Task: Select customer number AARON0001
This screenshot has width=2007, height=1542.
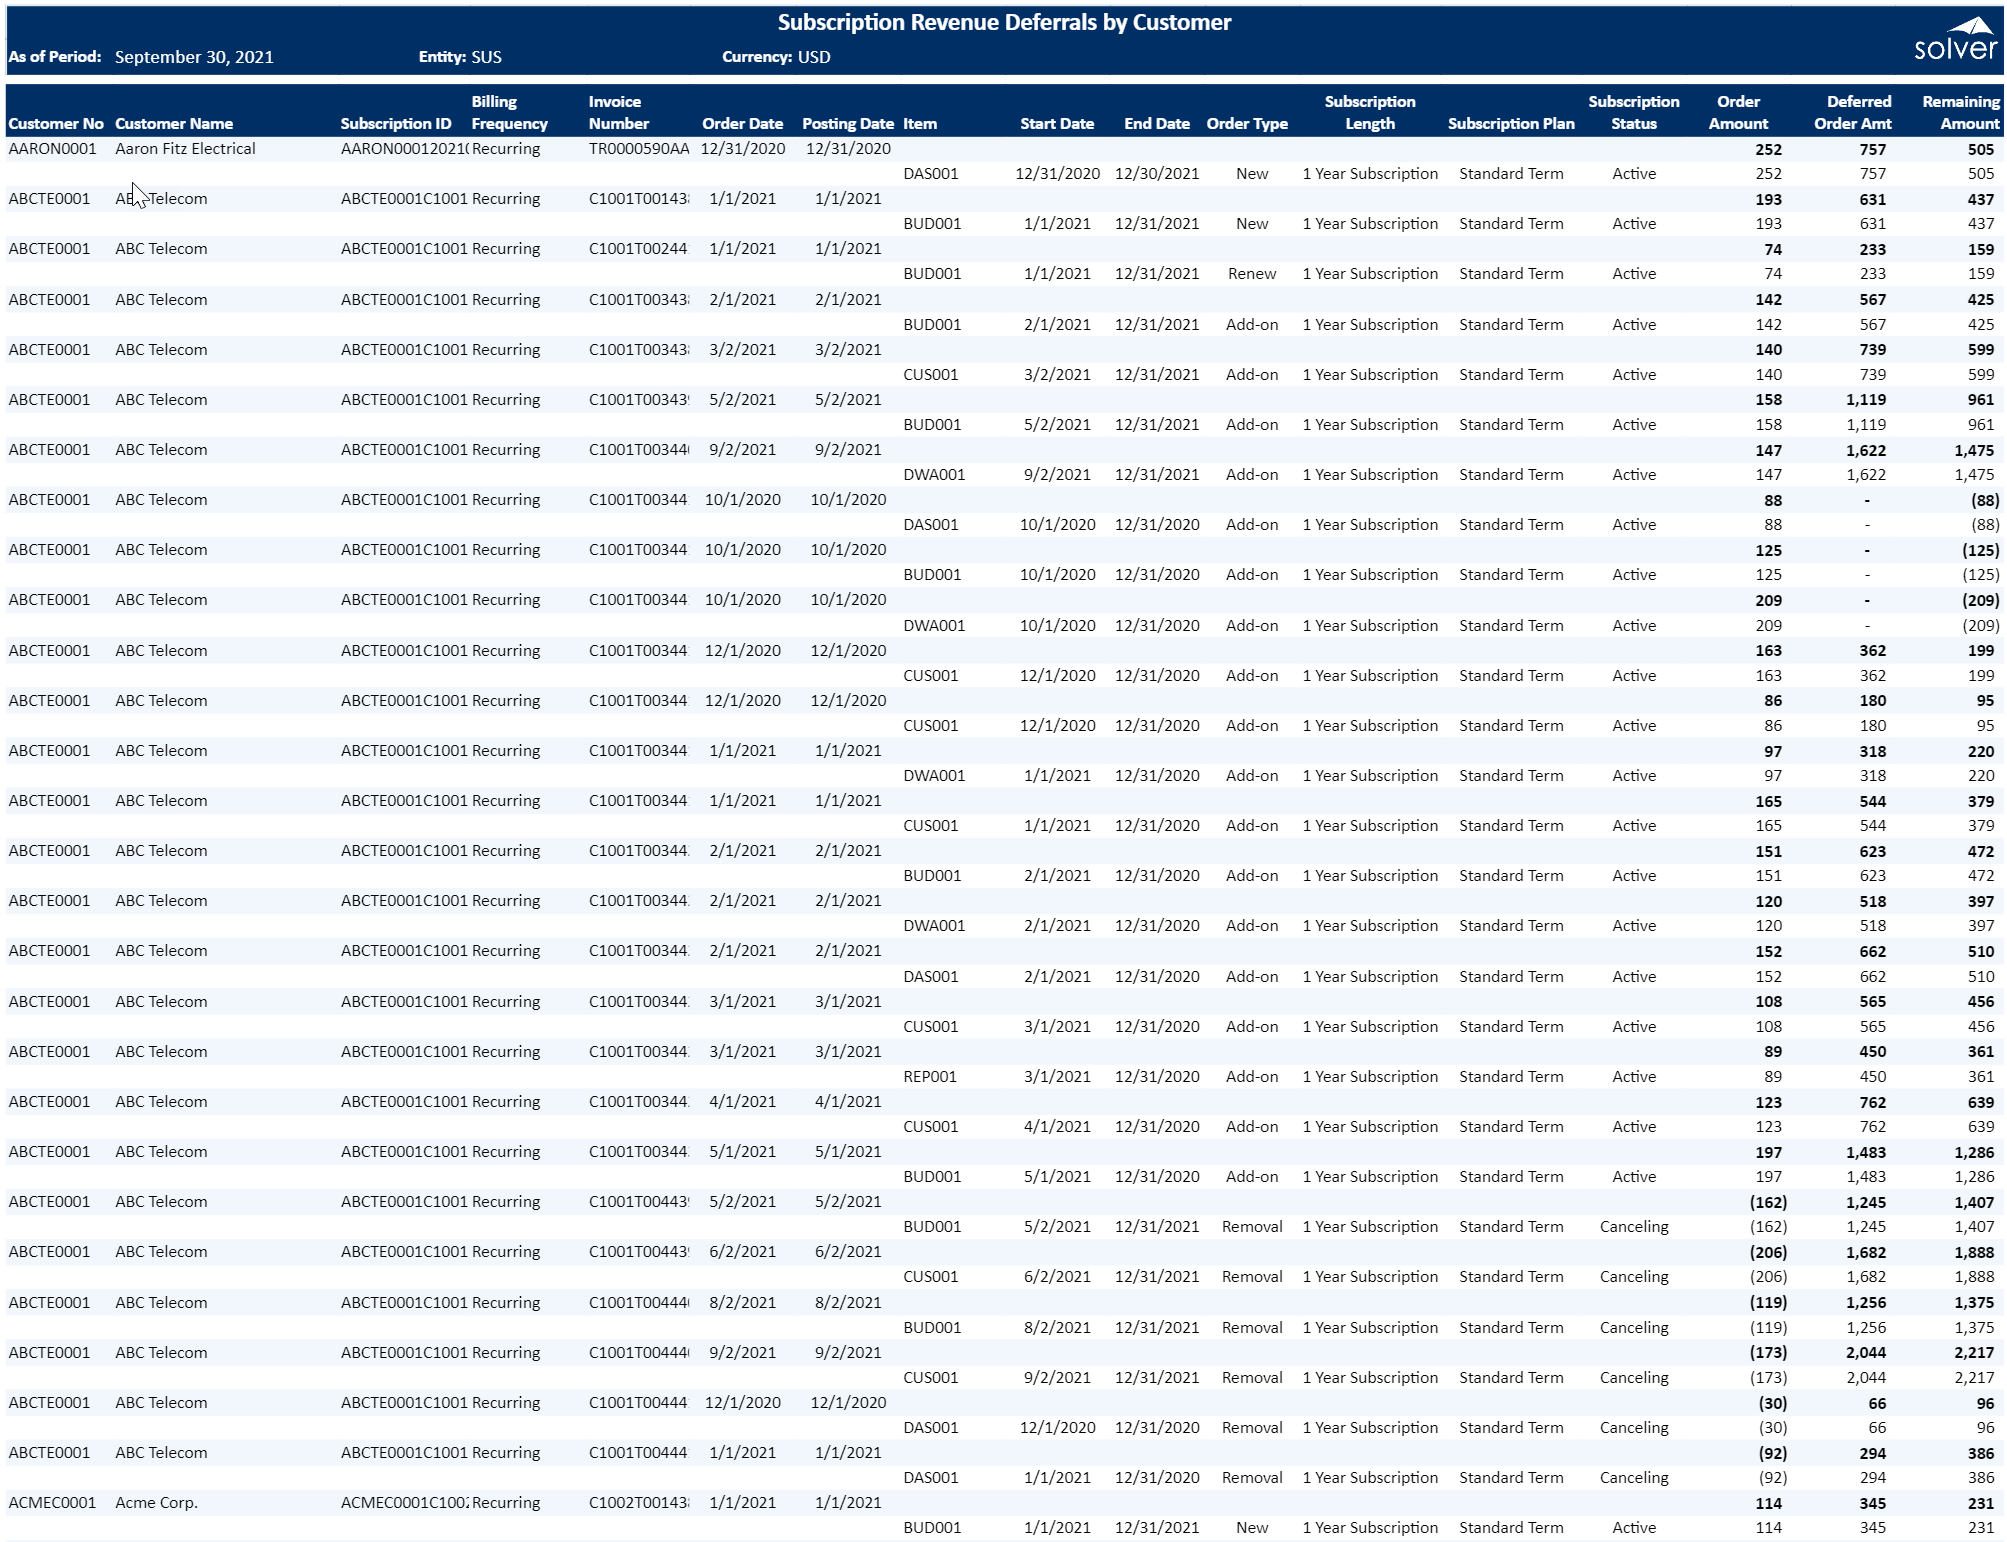Action: [x=53, y=149]
